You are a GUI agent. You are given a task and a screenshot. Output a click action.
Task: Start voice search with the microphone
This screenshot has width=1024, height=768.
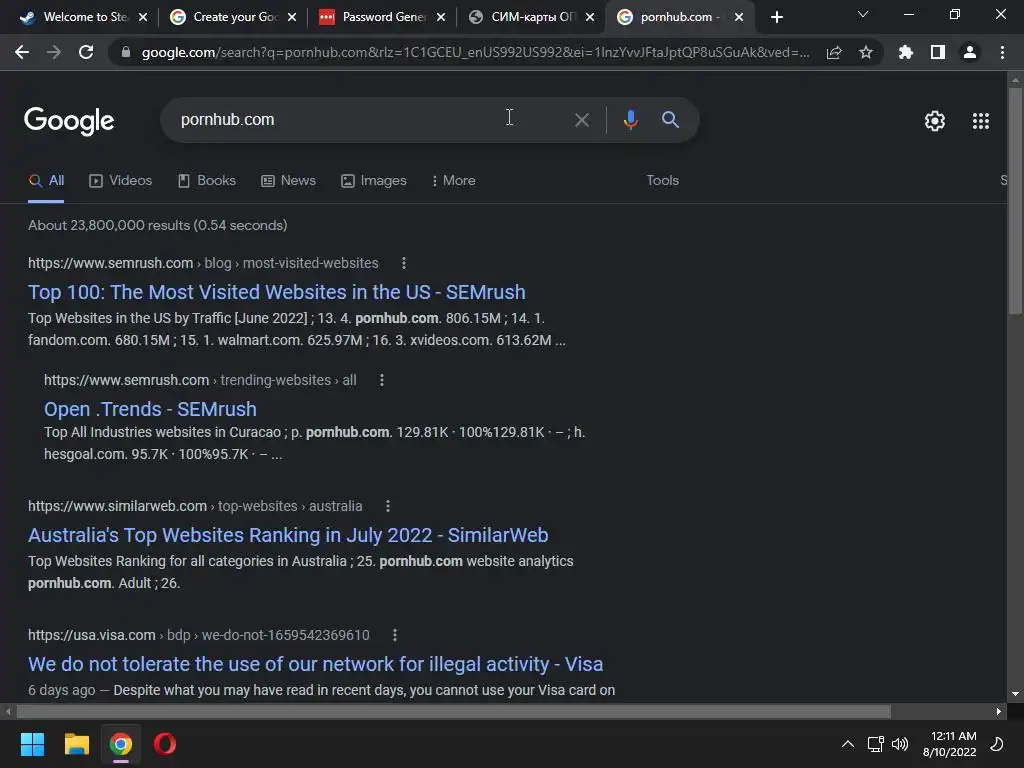[630, 120]
